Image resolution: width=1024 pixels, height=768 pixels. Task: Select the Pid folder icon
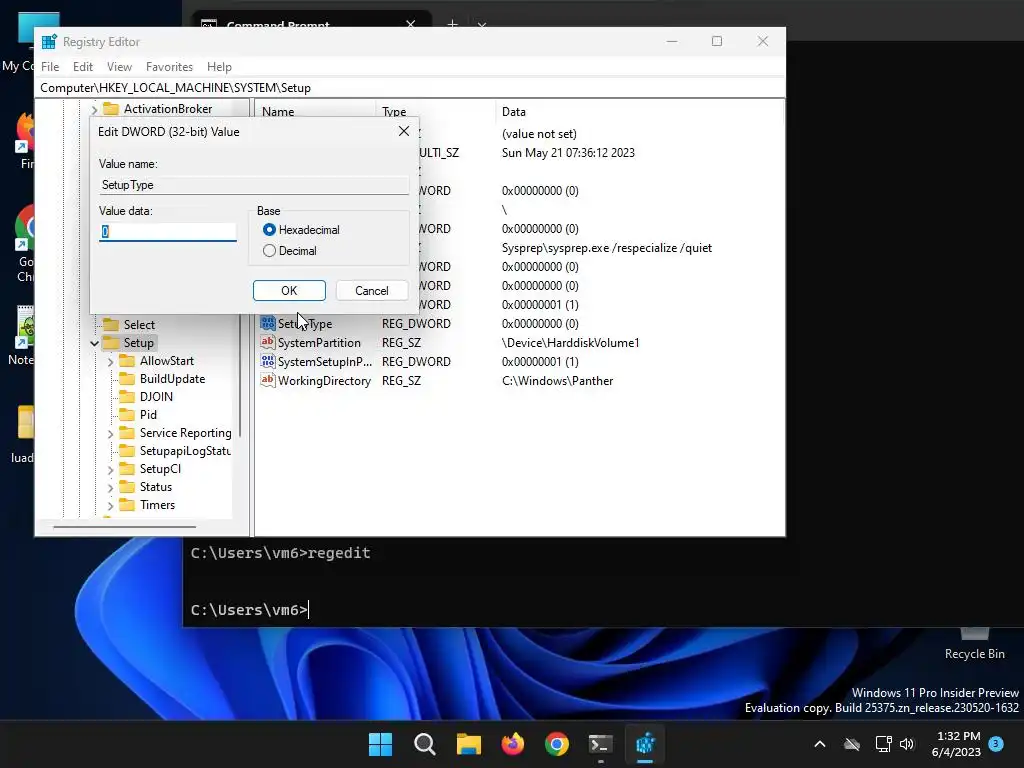pyautogui.click(x=127, y=415)
